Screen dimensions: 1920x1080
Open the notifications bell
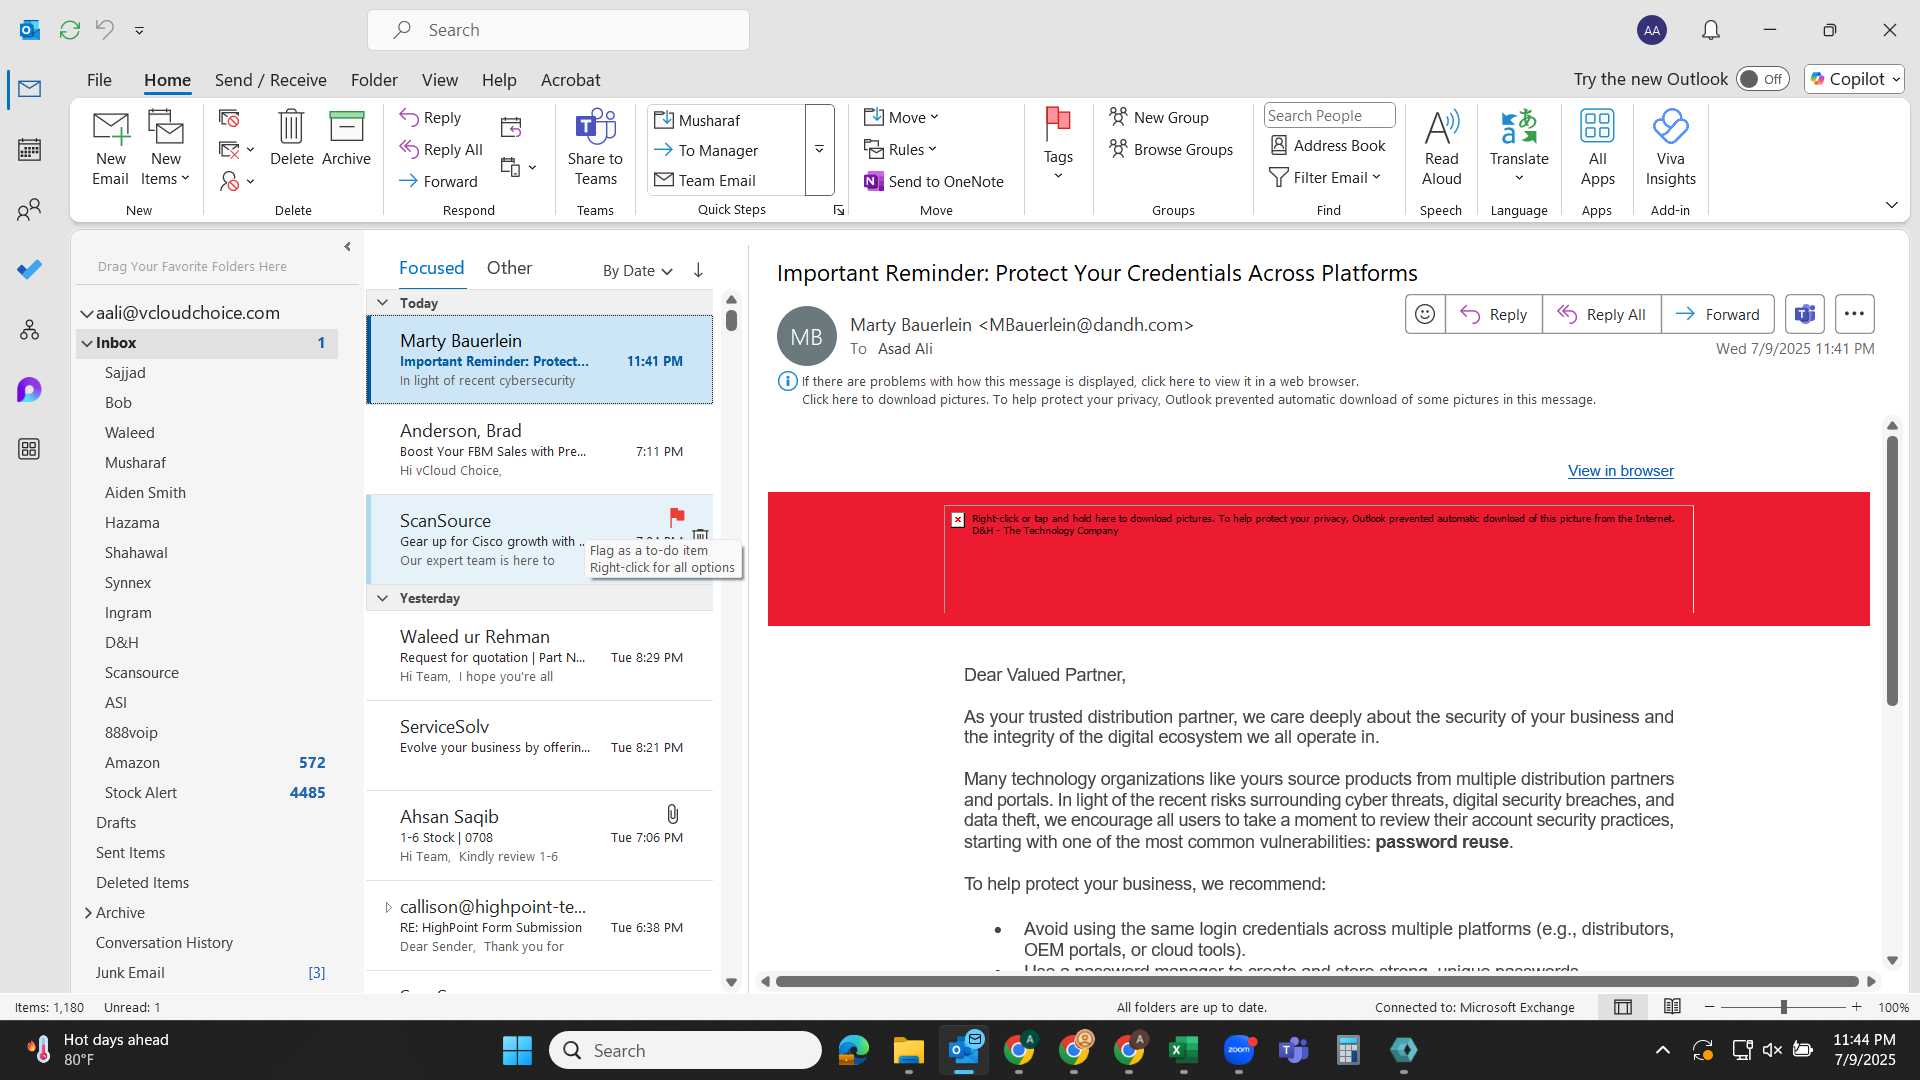click(1711, 30)
